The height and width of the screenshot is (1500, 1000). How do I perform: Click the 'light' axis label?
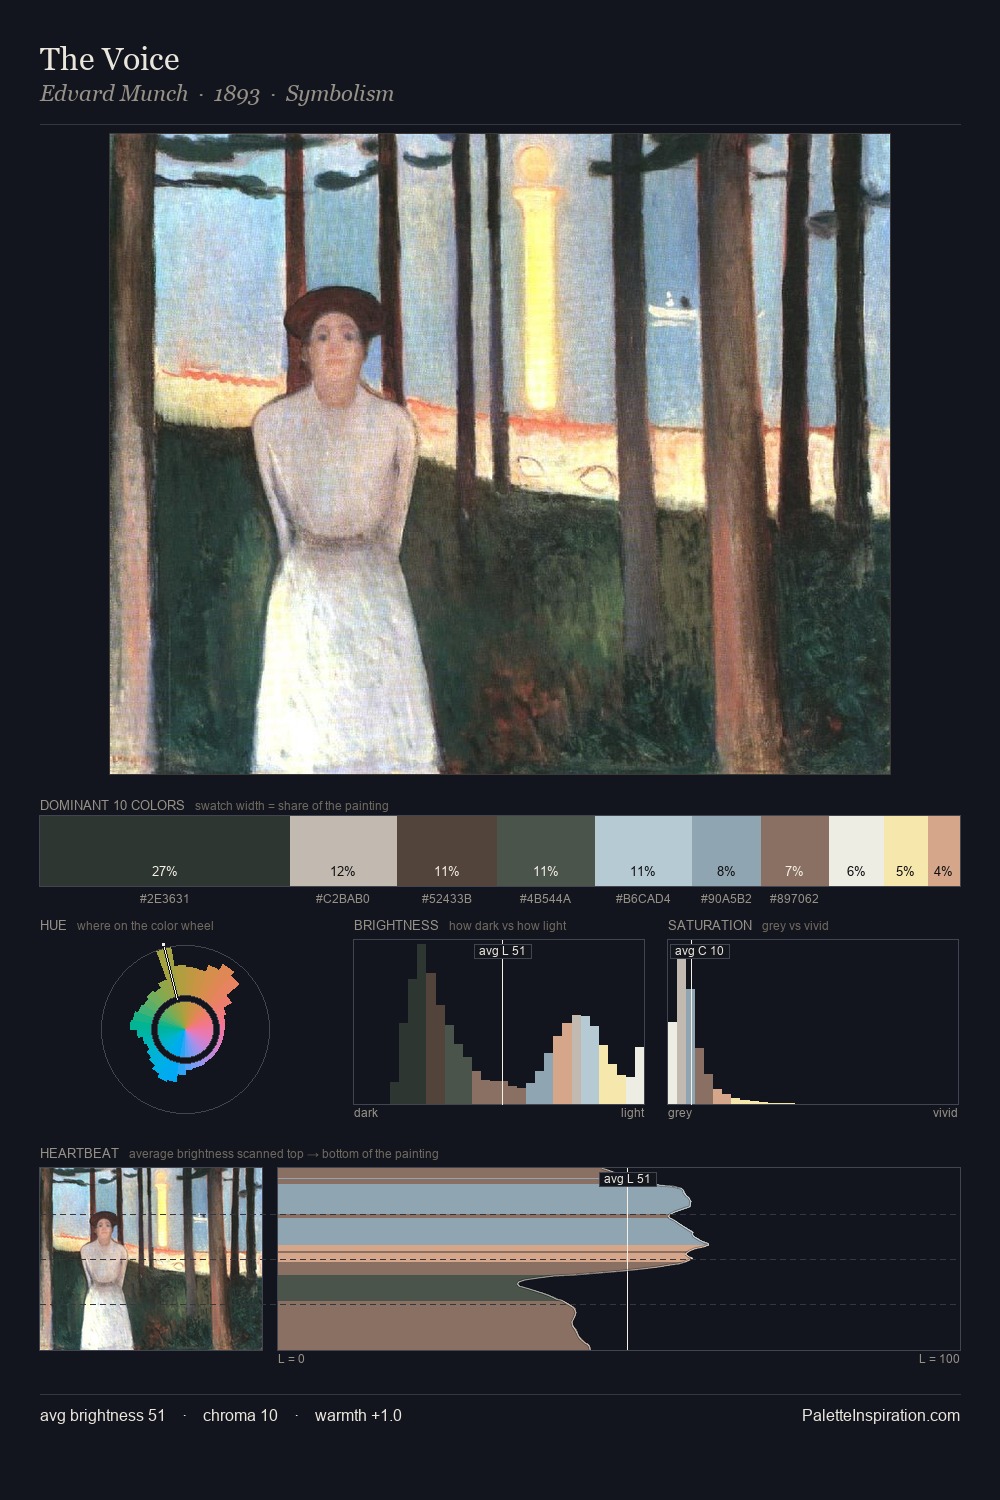[x=633, y=1113]
